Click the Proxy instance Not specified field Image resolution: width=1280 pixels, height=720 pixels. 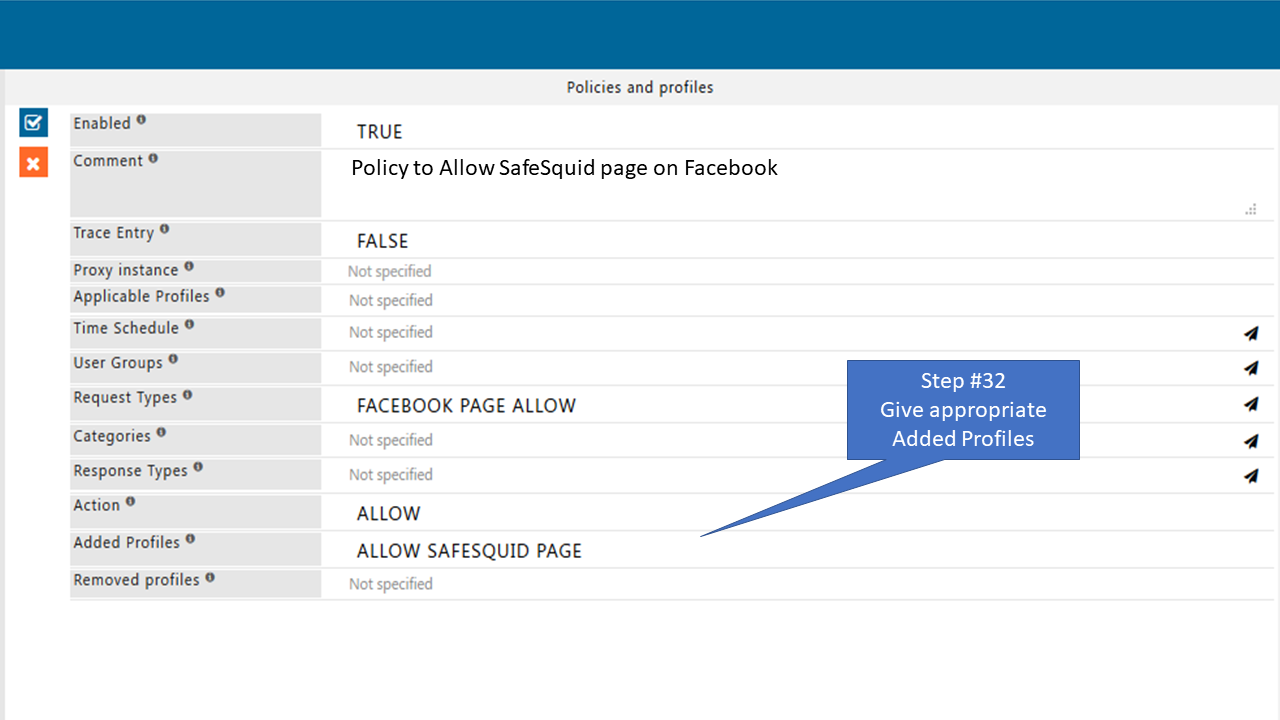[x=390, y=272]
